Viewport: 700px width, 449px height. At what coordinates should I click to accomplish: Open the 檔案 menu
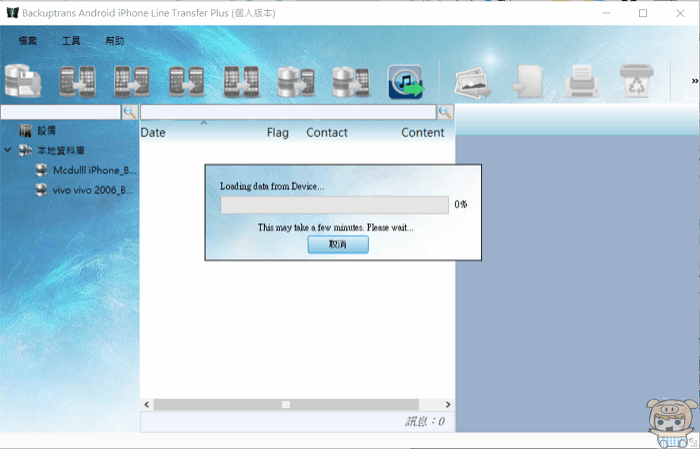pos(28,41)
